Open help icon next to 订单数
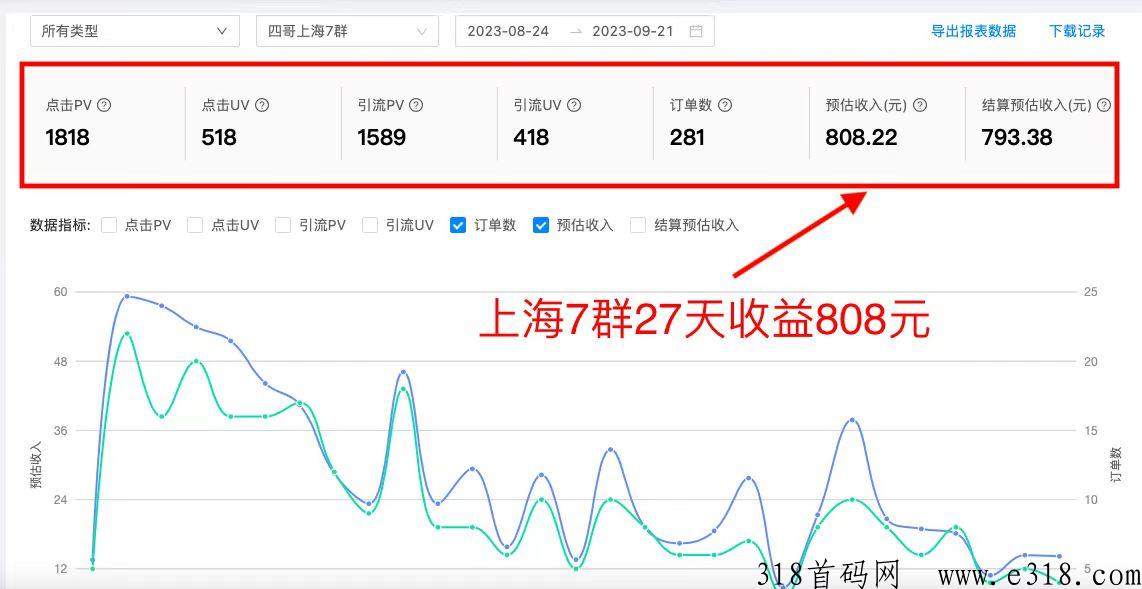 (725, 105)
